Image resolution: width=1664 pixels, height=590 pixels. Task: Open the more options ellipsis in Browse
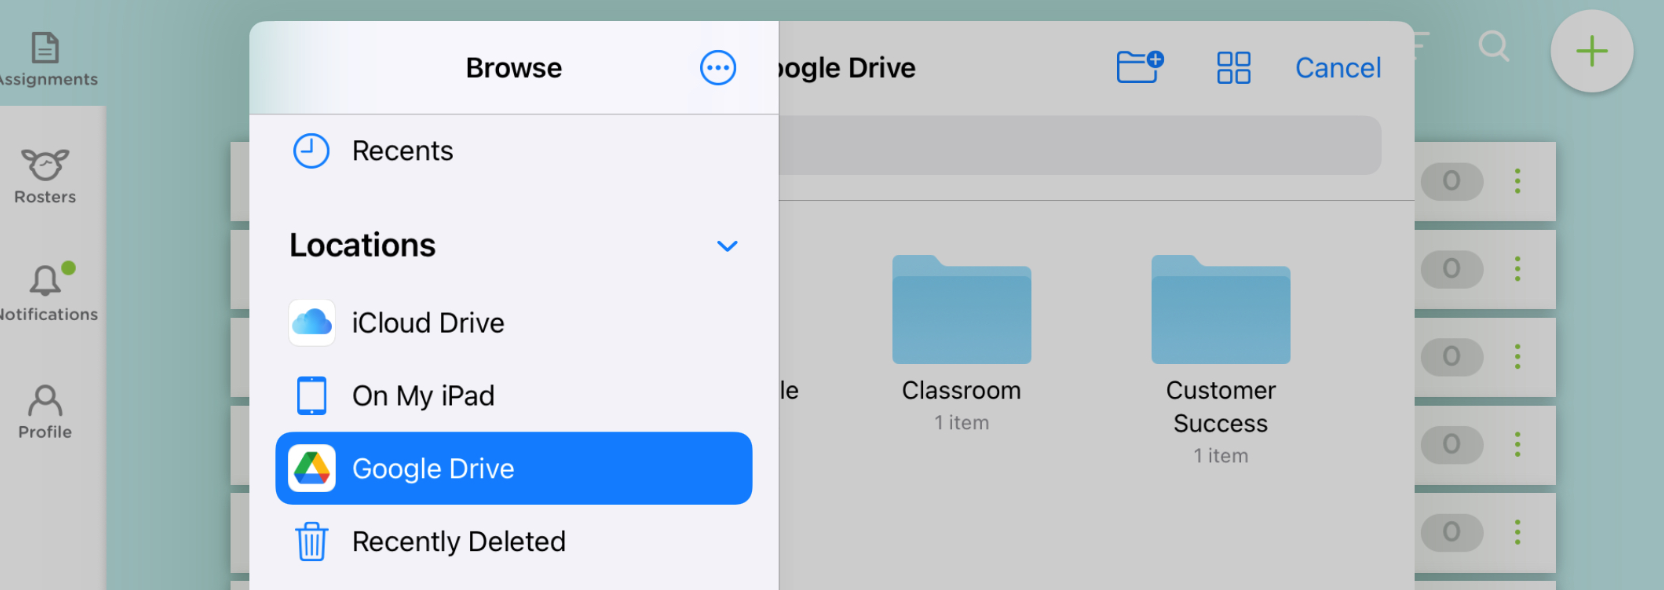click(x=717, y=68)
